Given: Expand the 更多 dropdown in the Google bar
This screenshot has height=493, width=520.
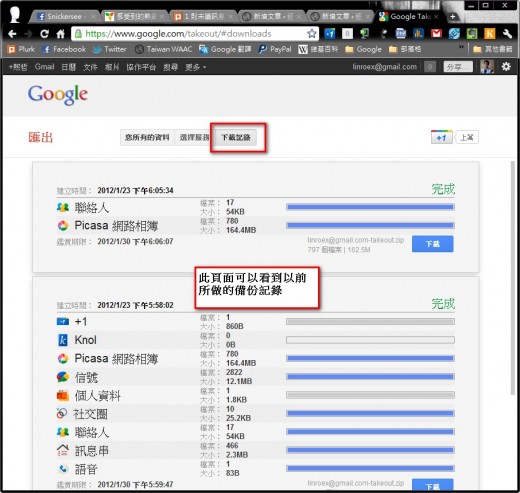Looking at the screenshot, I should pos(196,67).
